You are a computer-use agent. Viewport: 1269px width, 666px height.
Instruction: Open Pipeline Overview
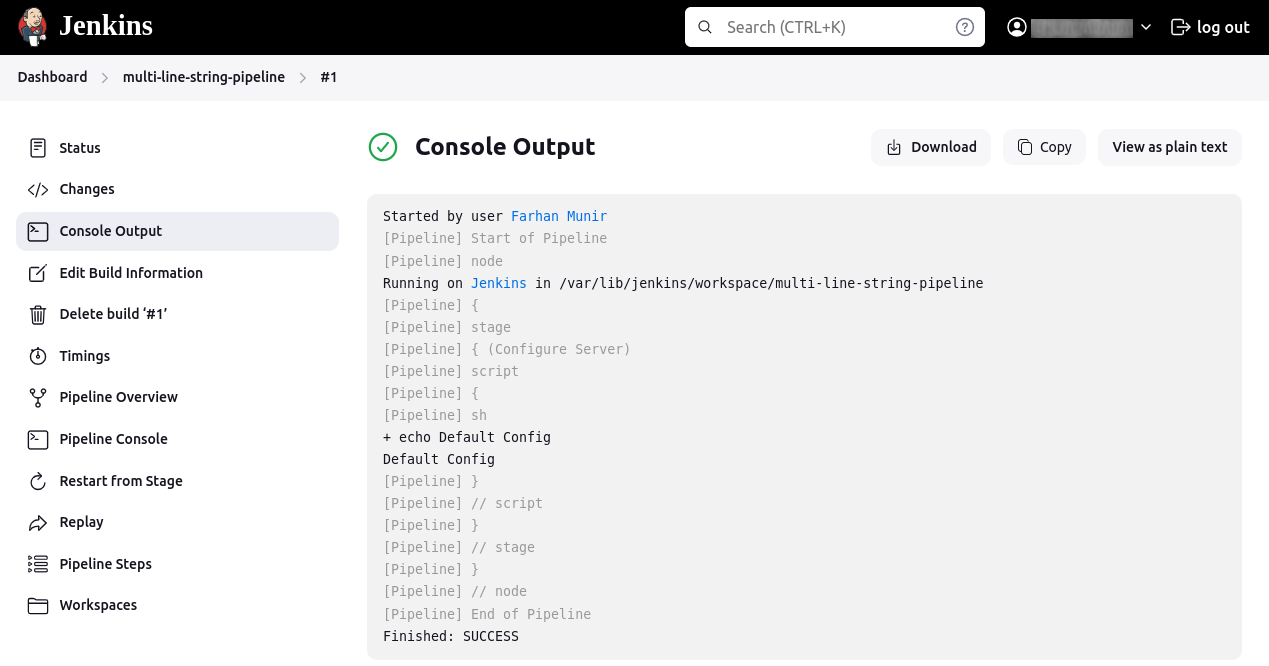point(177,397)
